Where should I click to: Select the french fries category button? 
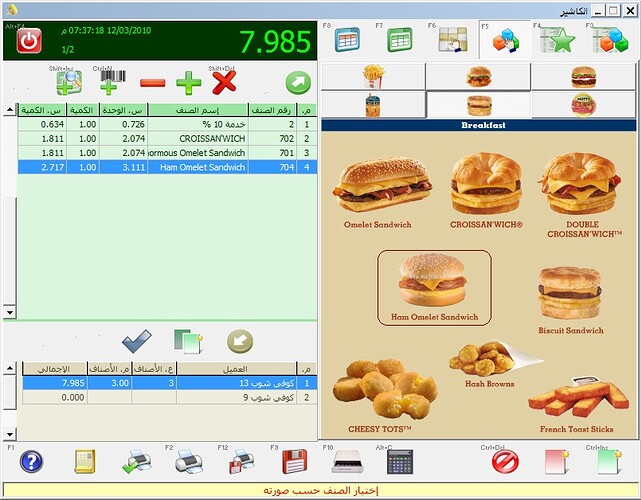[373, 77]
